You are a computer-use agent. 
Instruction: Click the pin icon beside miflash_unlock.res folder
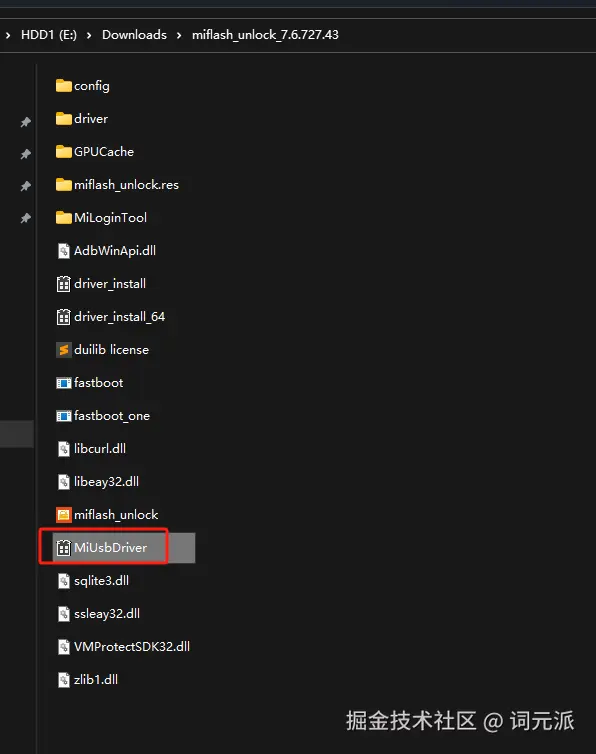point(26,186)
